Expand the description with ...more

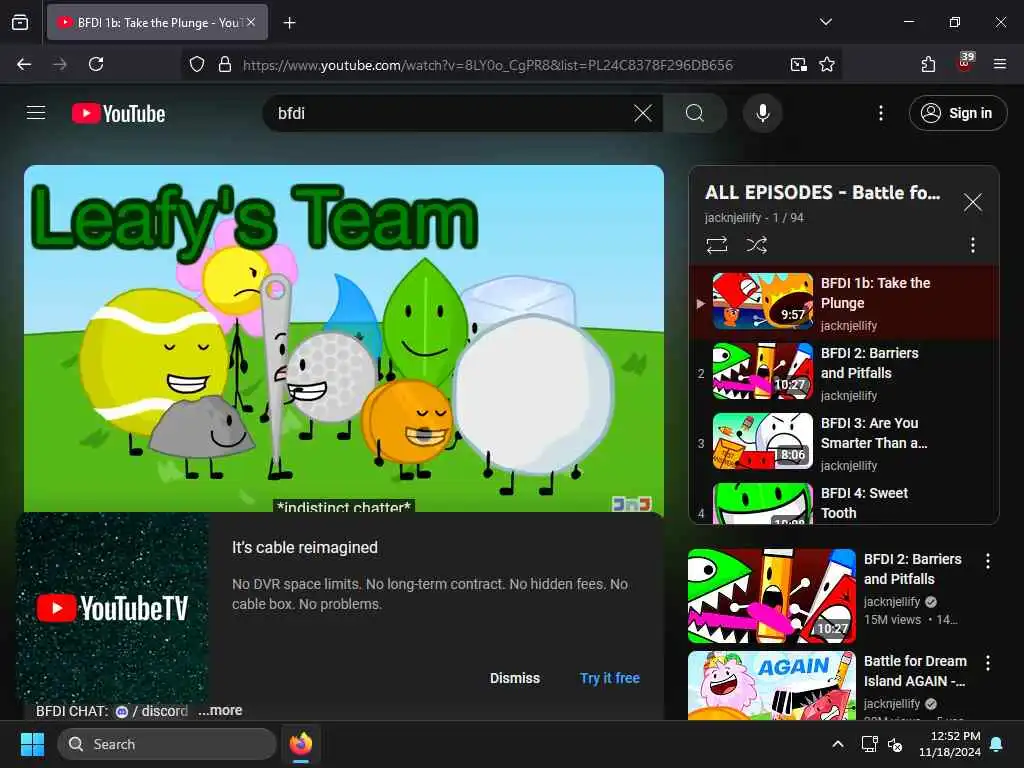220,710
